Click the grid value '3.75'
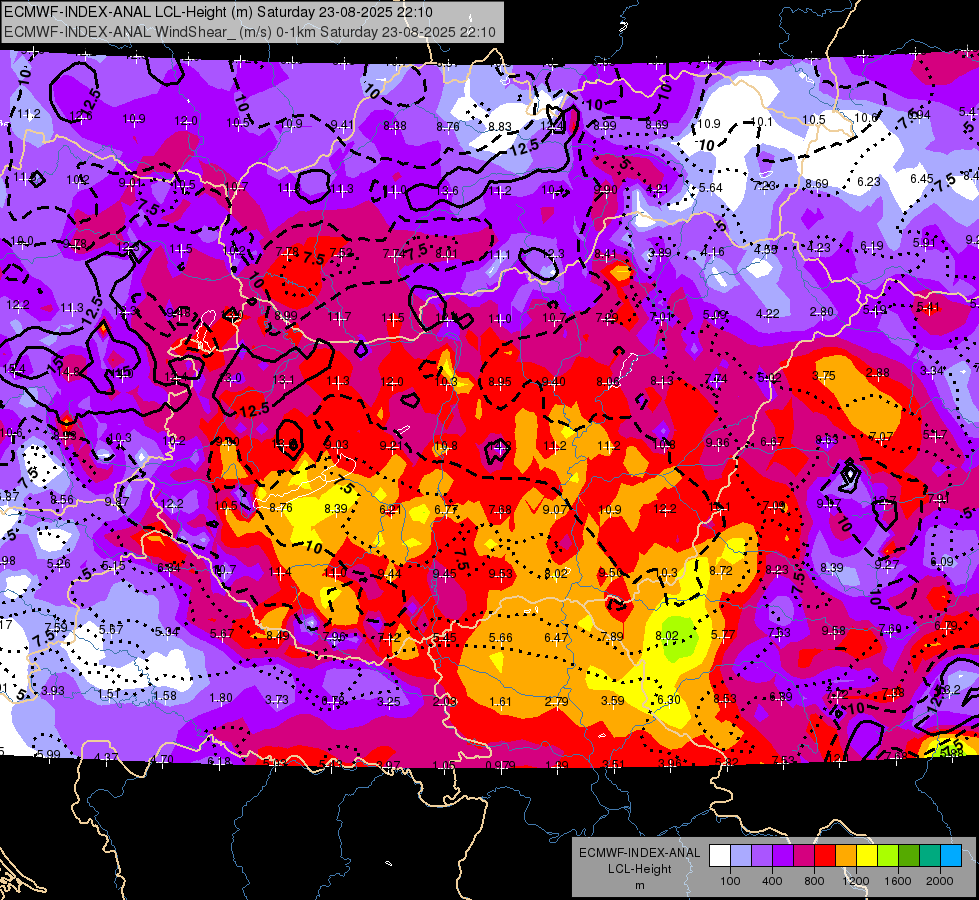 [x=824, y=375]
